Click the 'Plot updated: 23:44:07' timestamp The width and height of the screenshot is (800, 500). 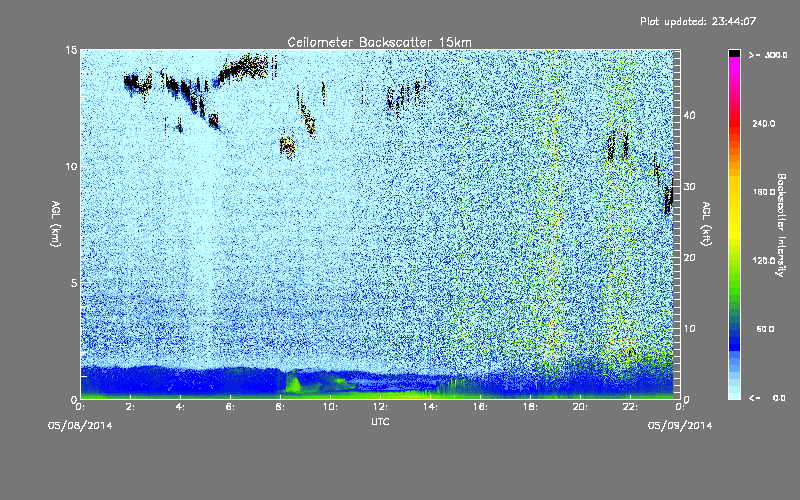(x=698, y=21)
